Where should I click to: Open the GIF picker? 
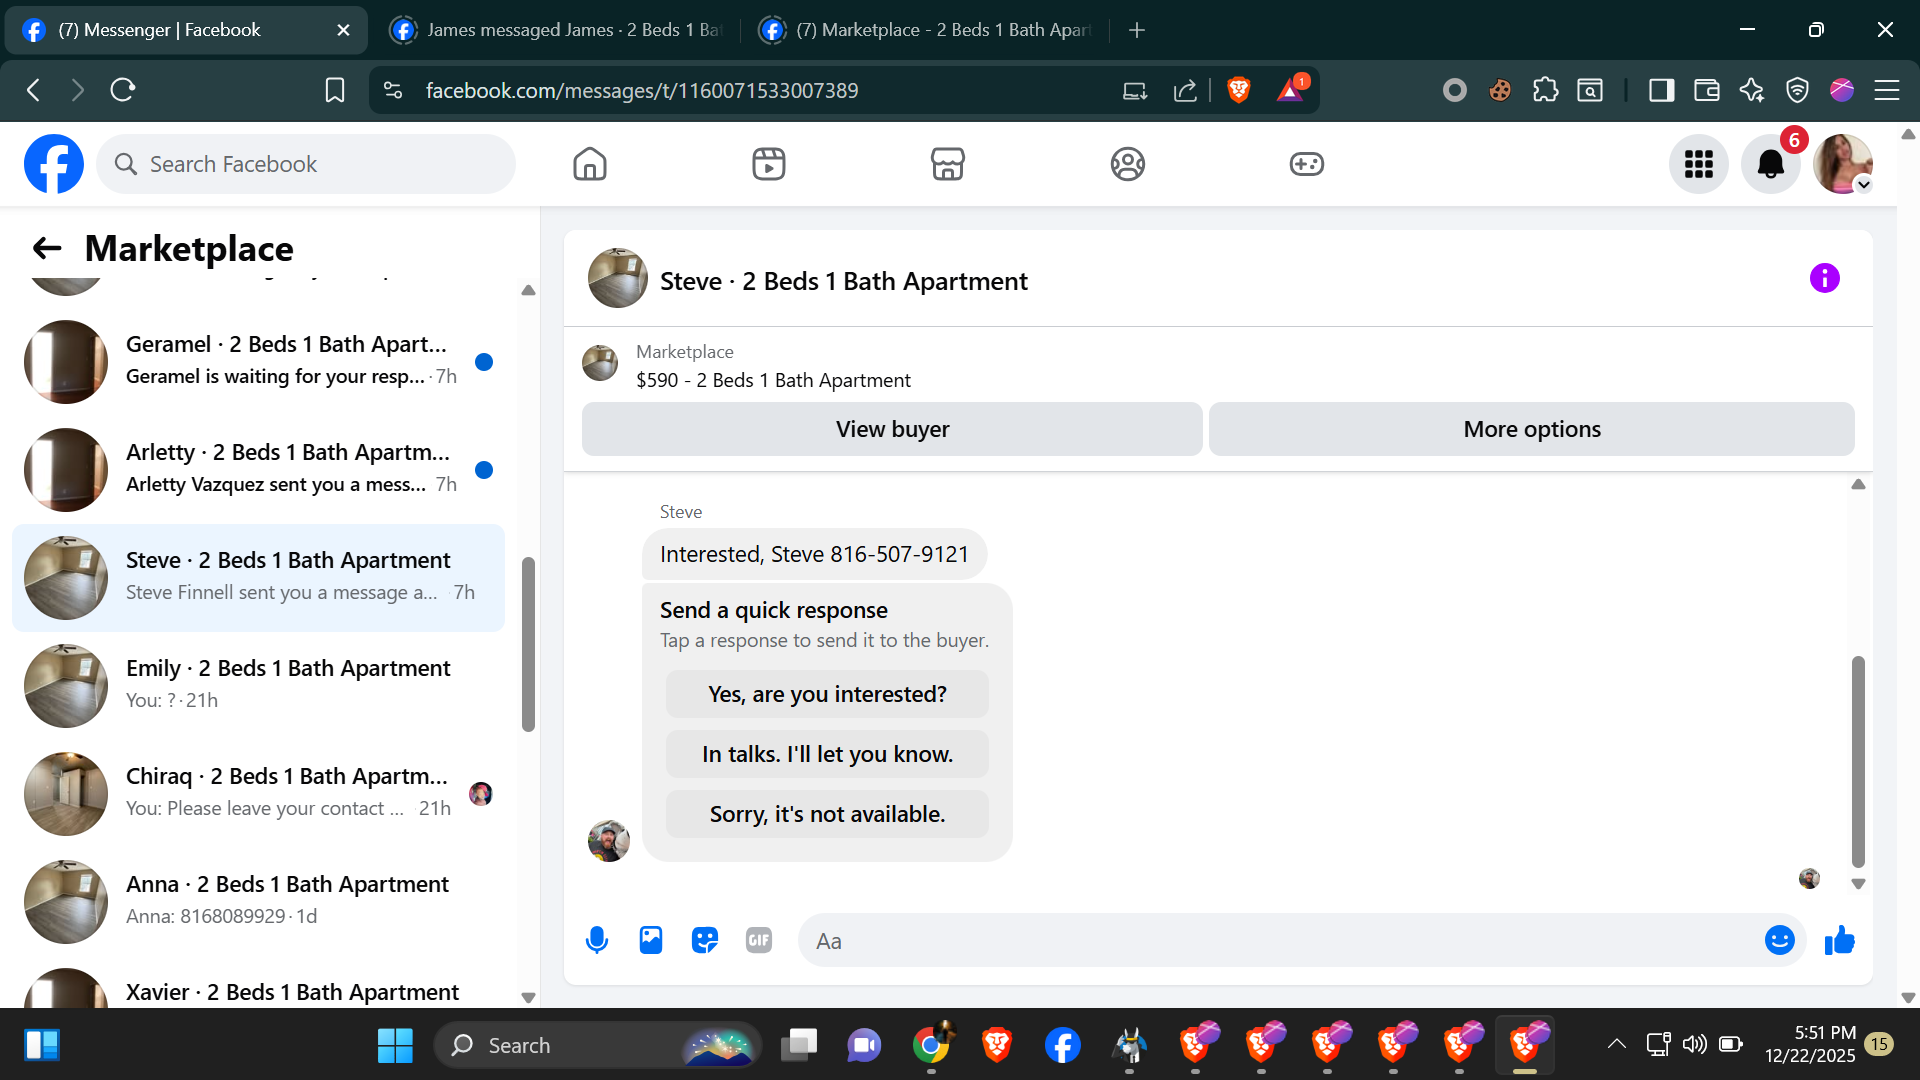[x=759, y=940]
